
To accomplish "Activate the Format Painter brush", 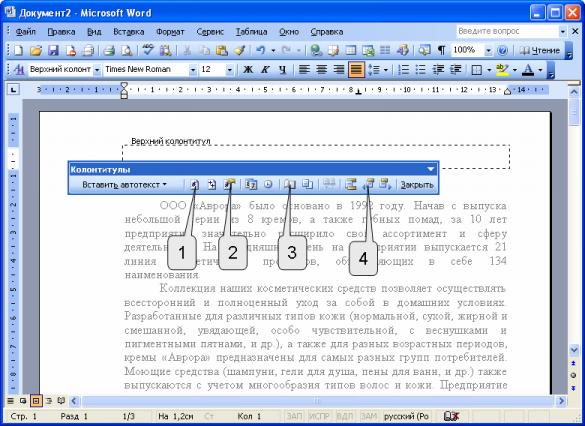I will click(x=240, y=50).
